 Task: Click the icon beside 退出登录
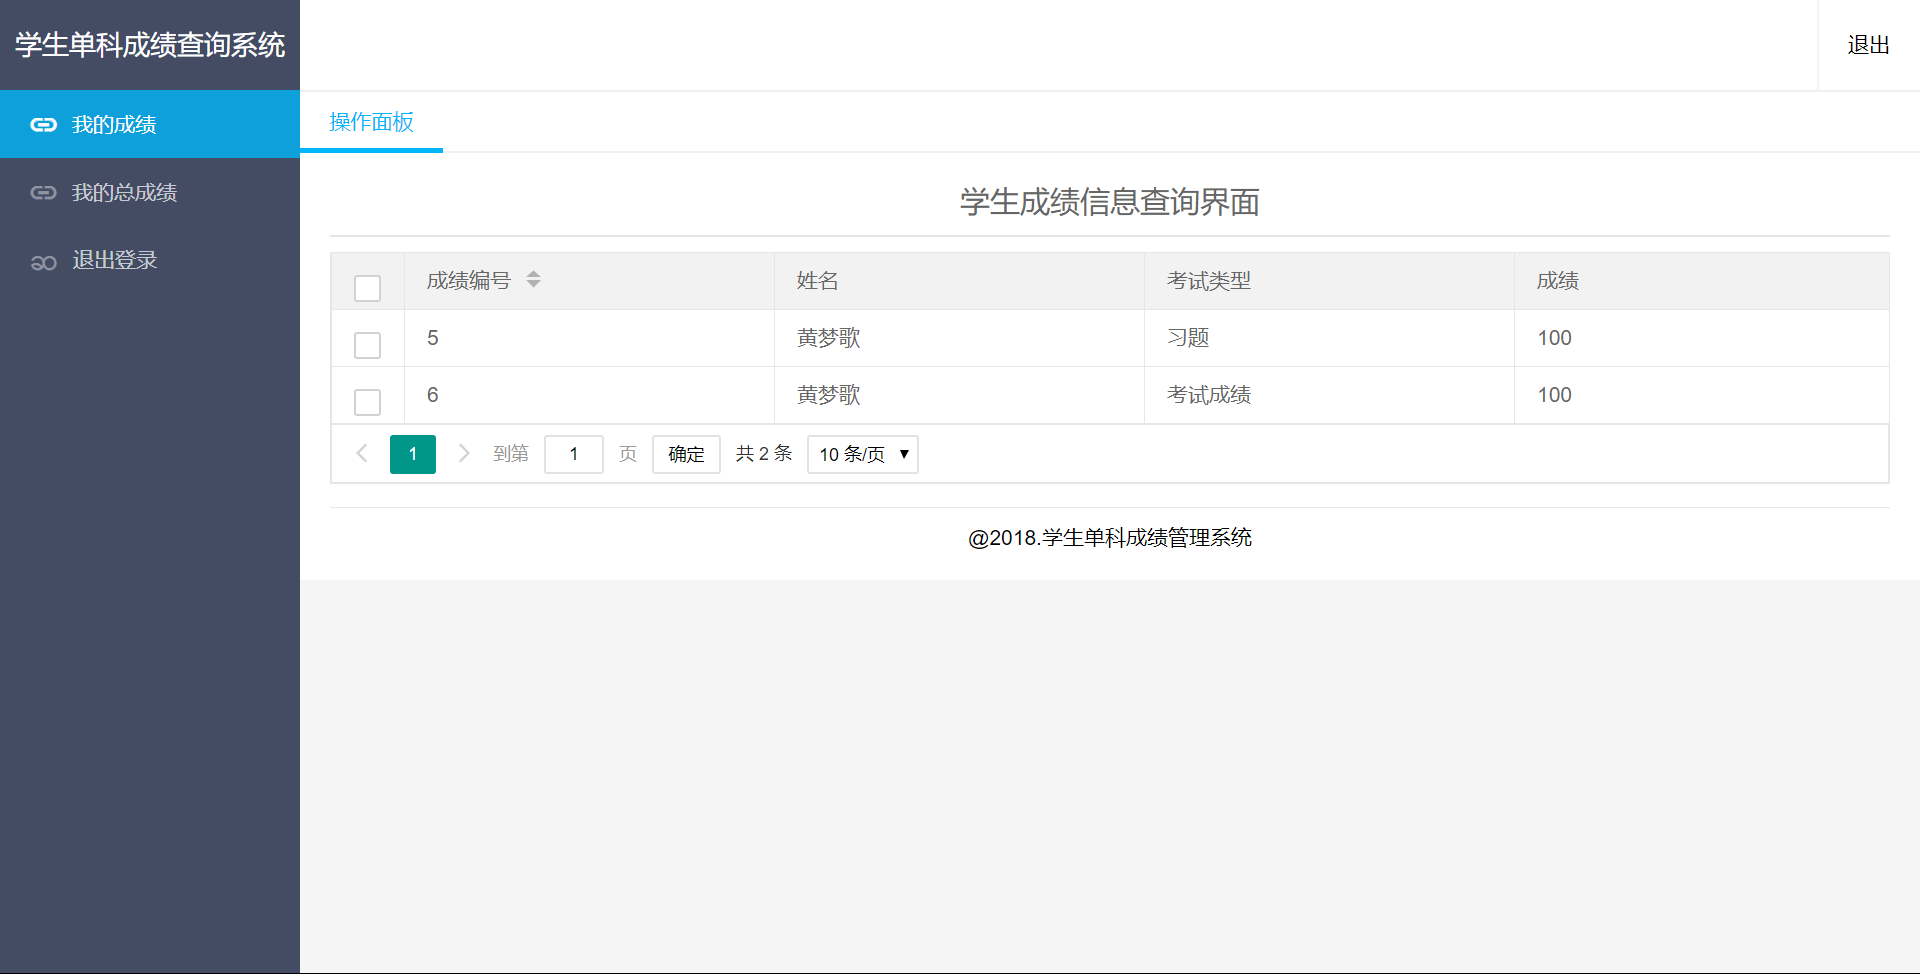pos(43,262)
